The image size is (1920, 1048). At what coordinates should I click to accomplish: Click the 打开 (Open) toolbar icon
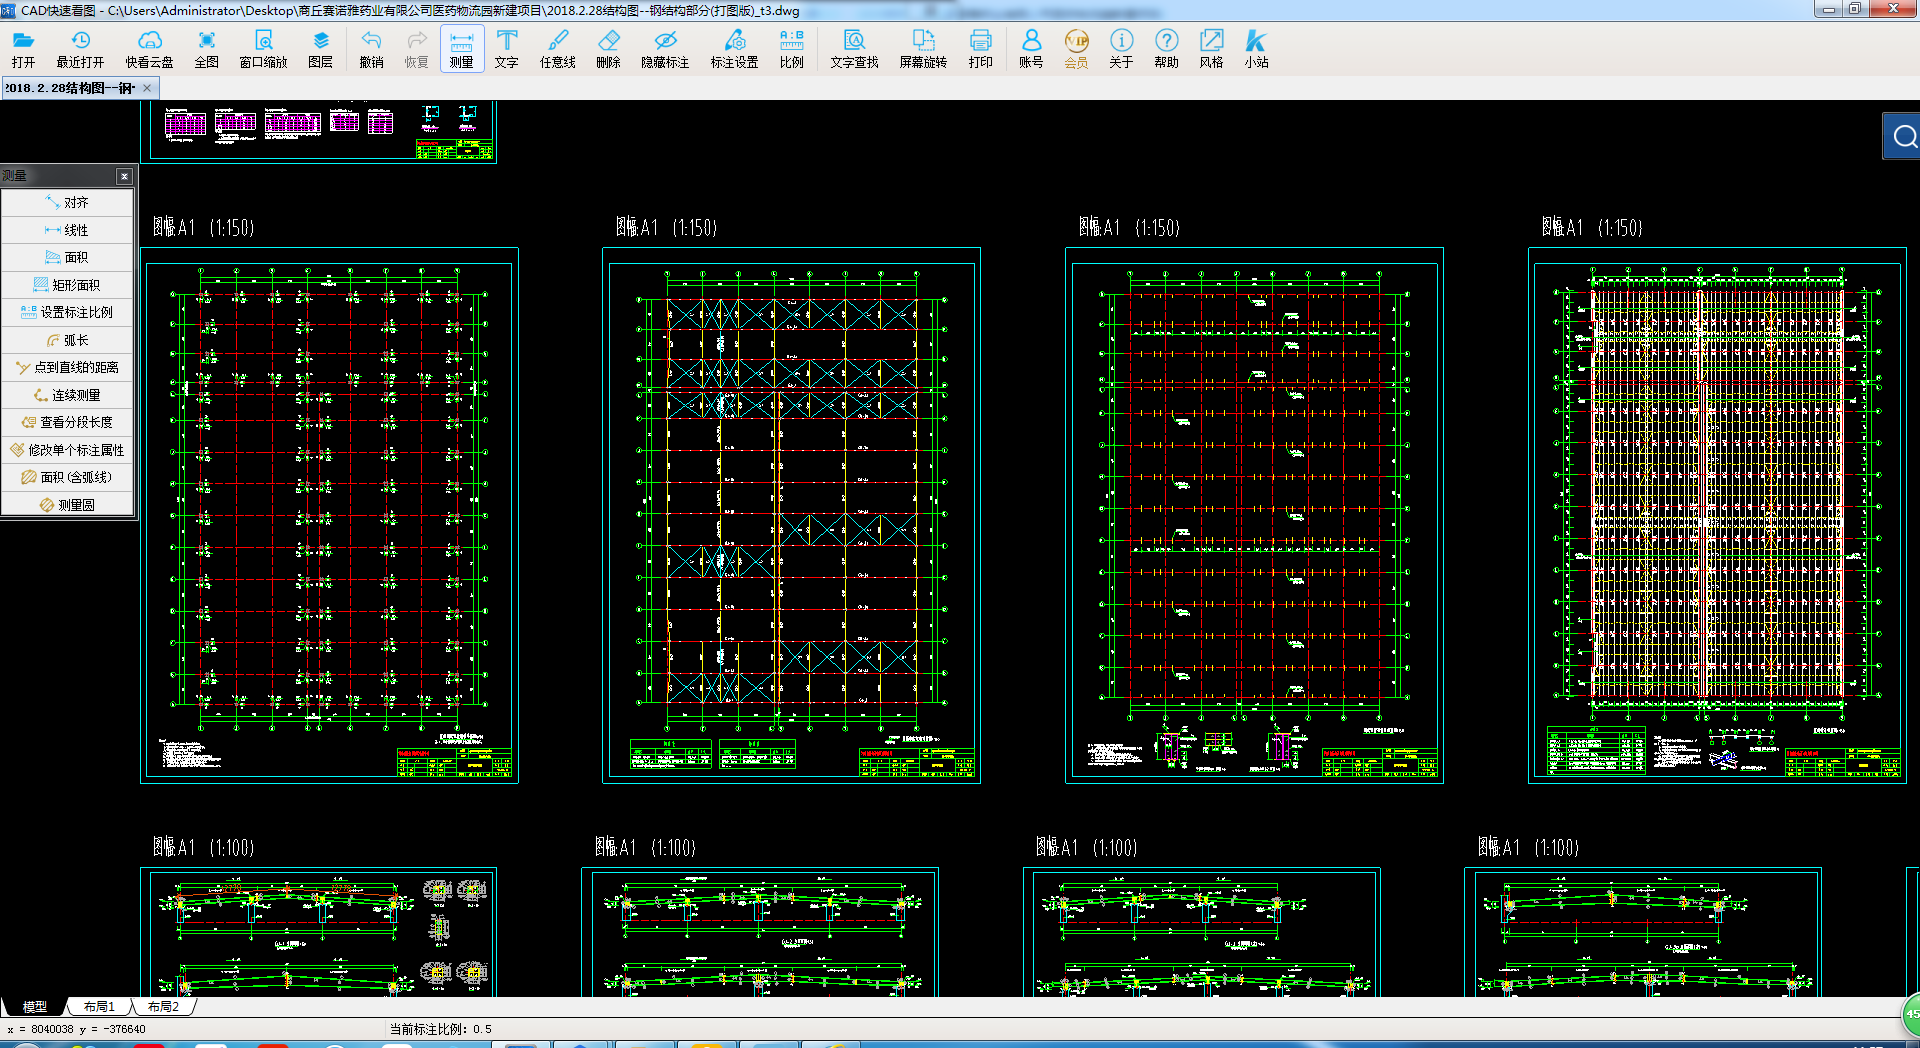point(23,49)
